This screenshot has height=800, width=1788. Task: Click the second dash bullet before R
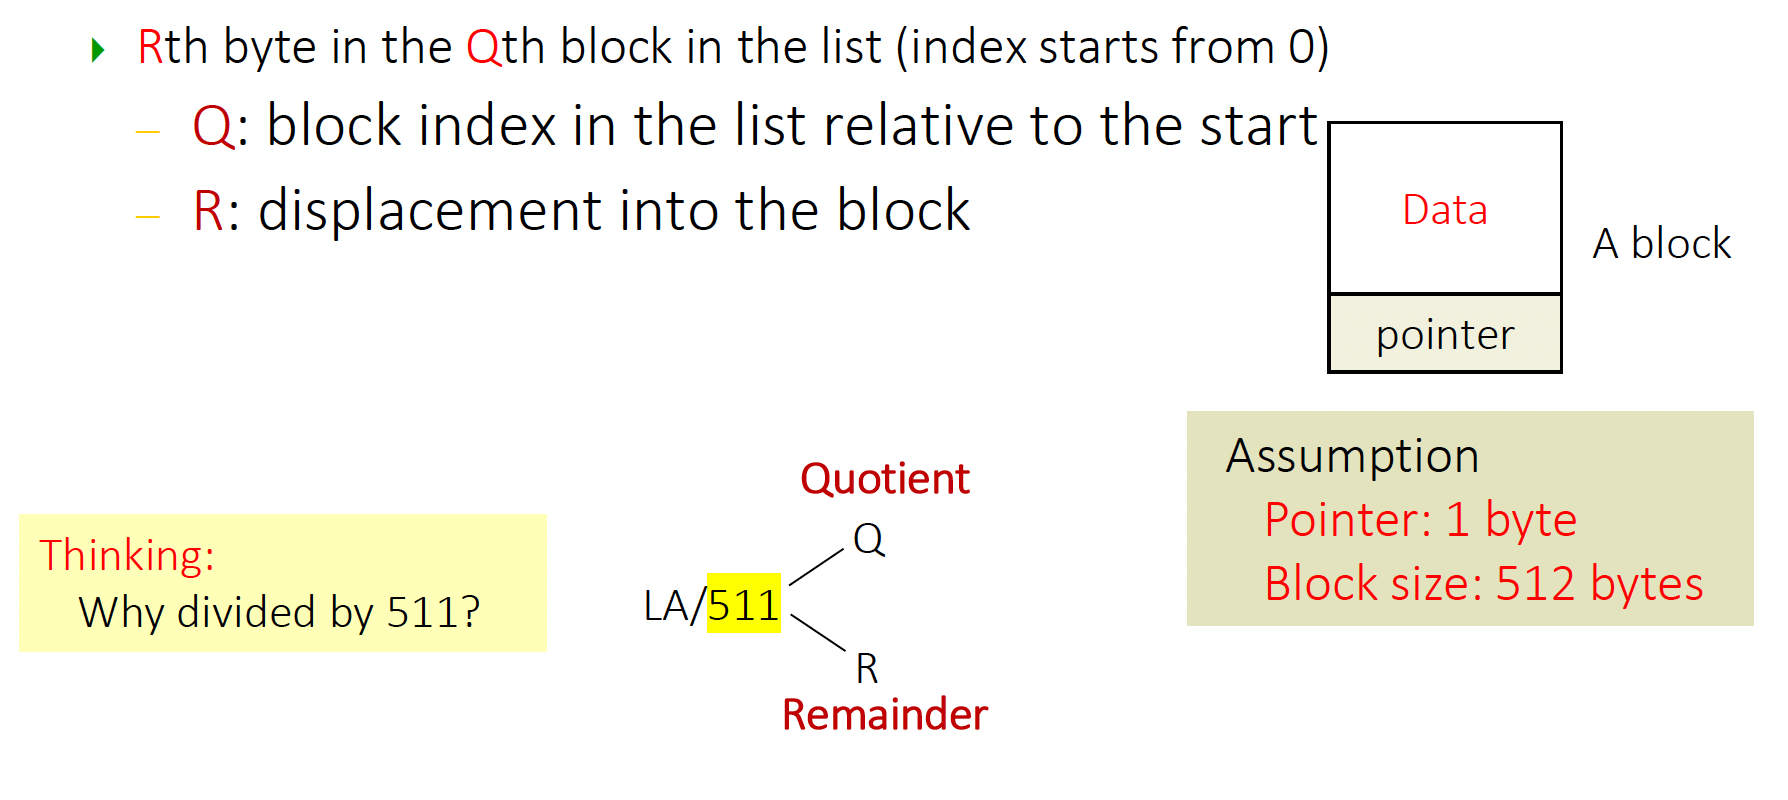148,216
